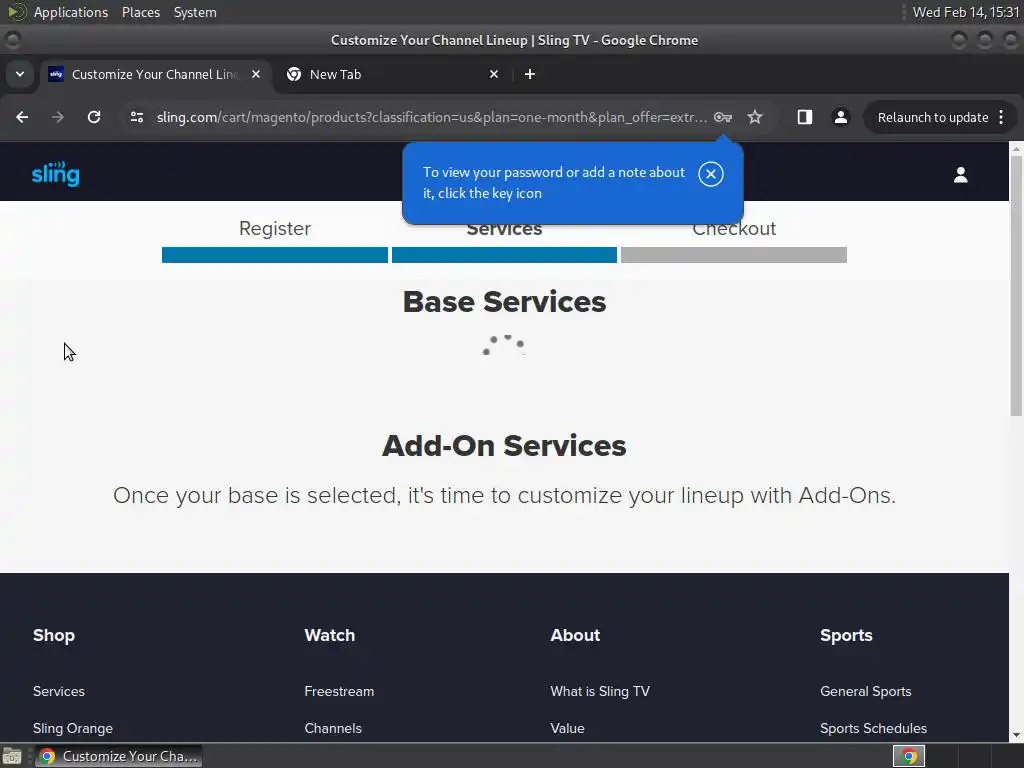1024x768 pixels.
Task: Go back with browser back arrow
Action: pos(22,117)
